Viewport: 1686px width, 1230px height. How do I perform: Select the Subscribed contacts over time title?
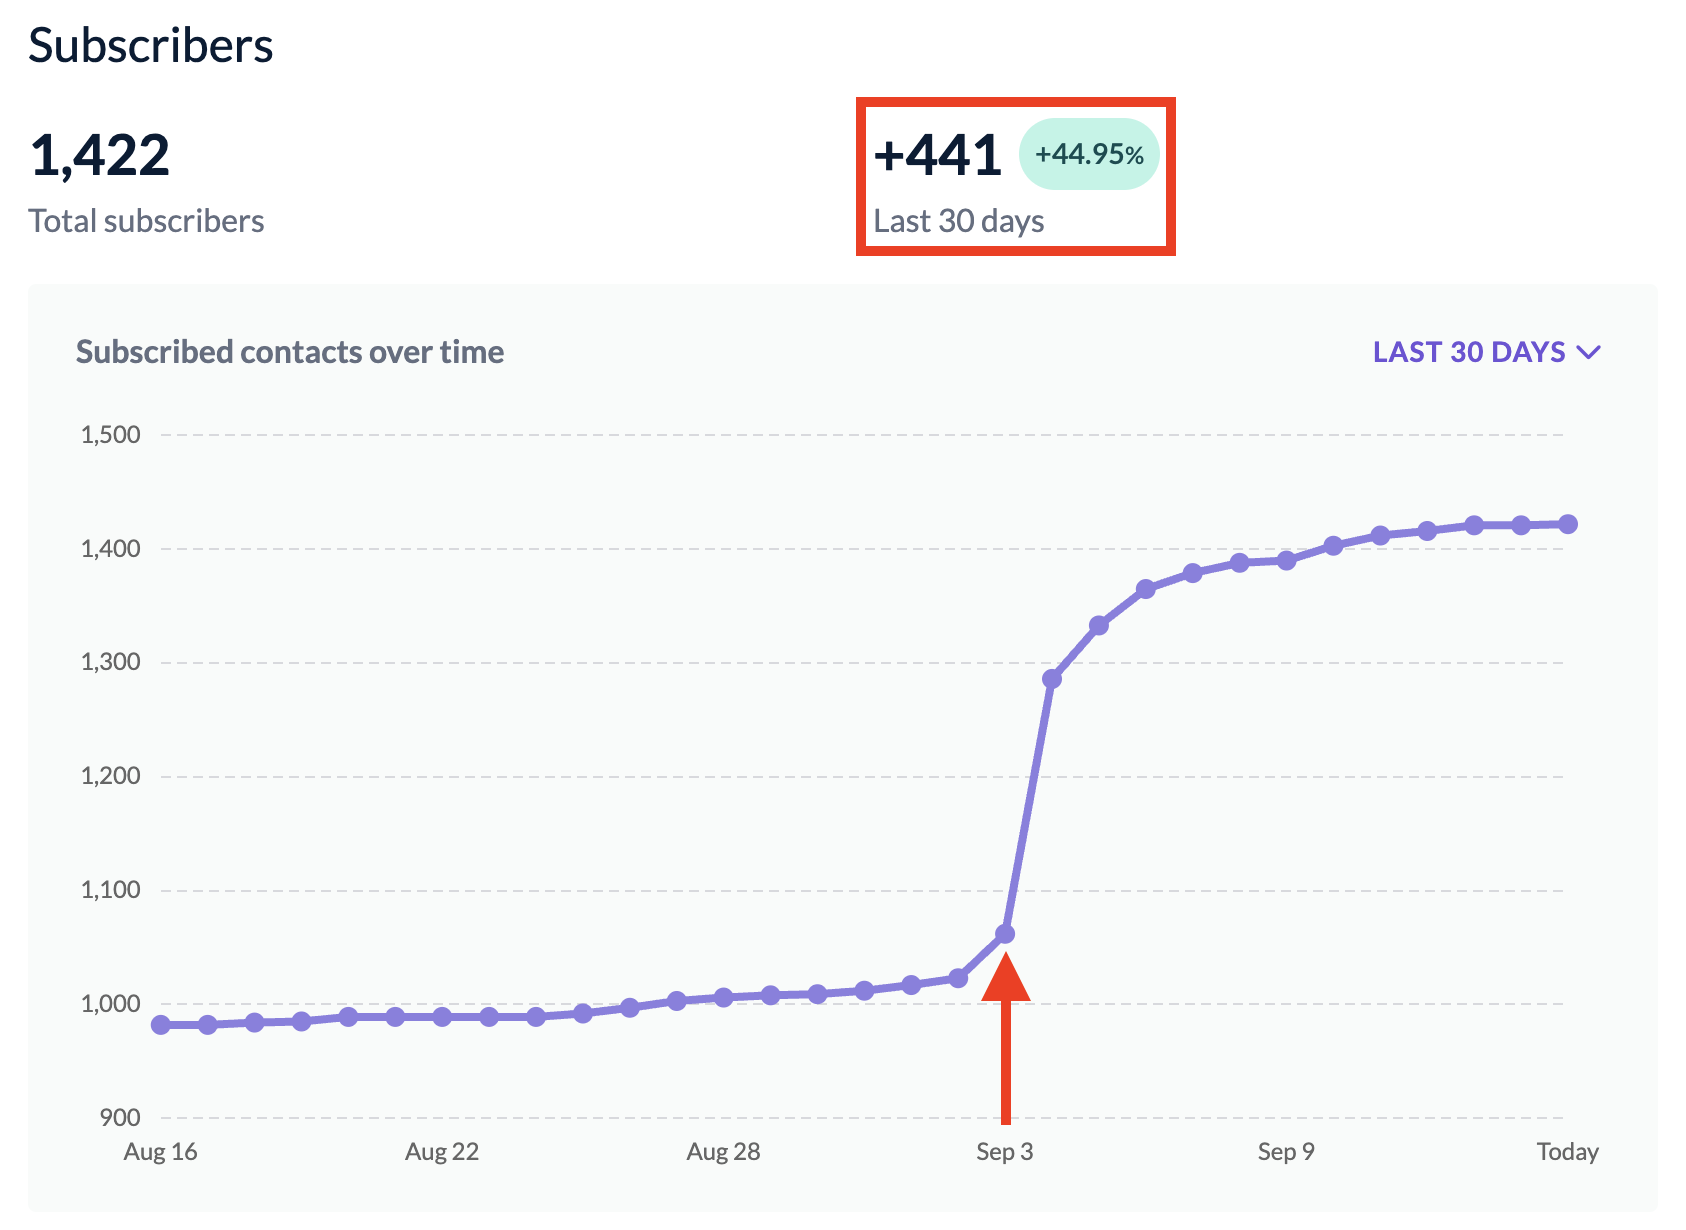pyautogui.click(x=290, y=352)
